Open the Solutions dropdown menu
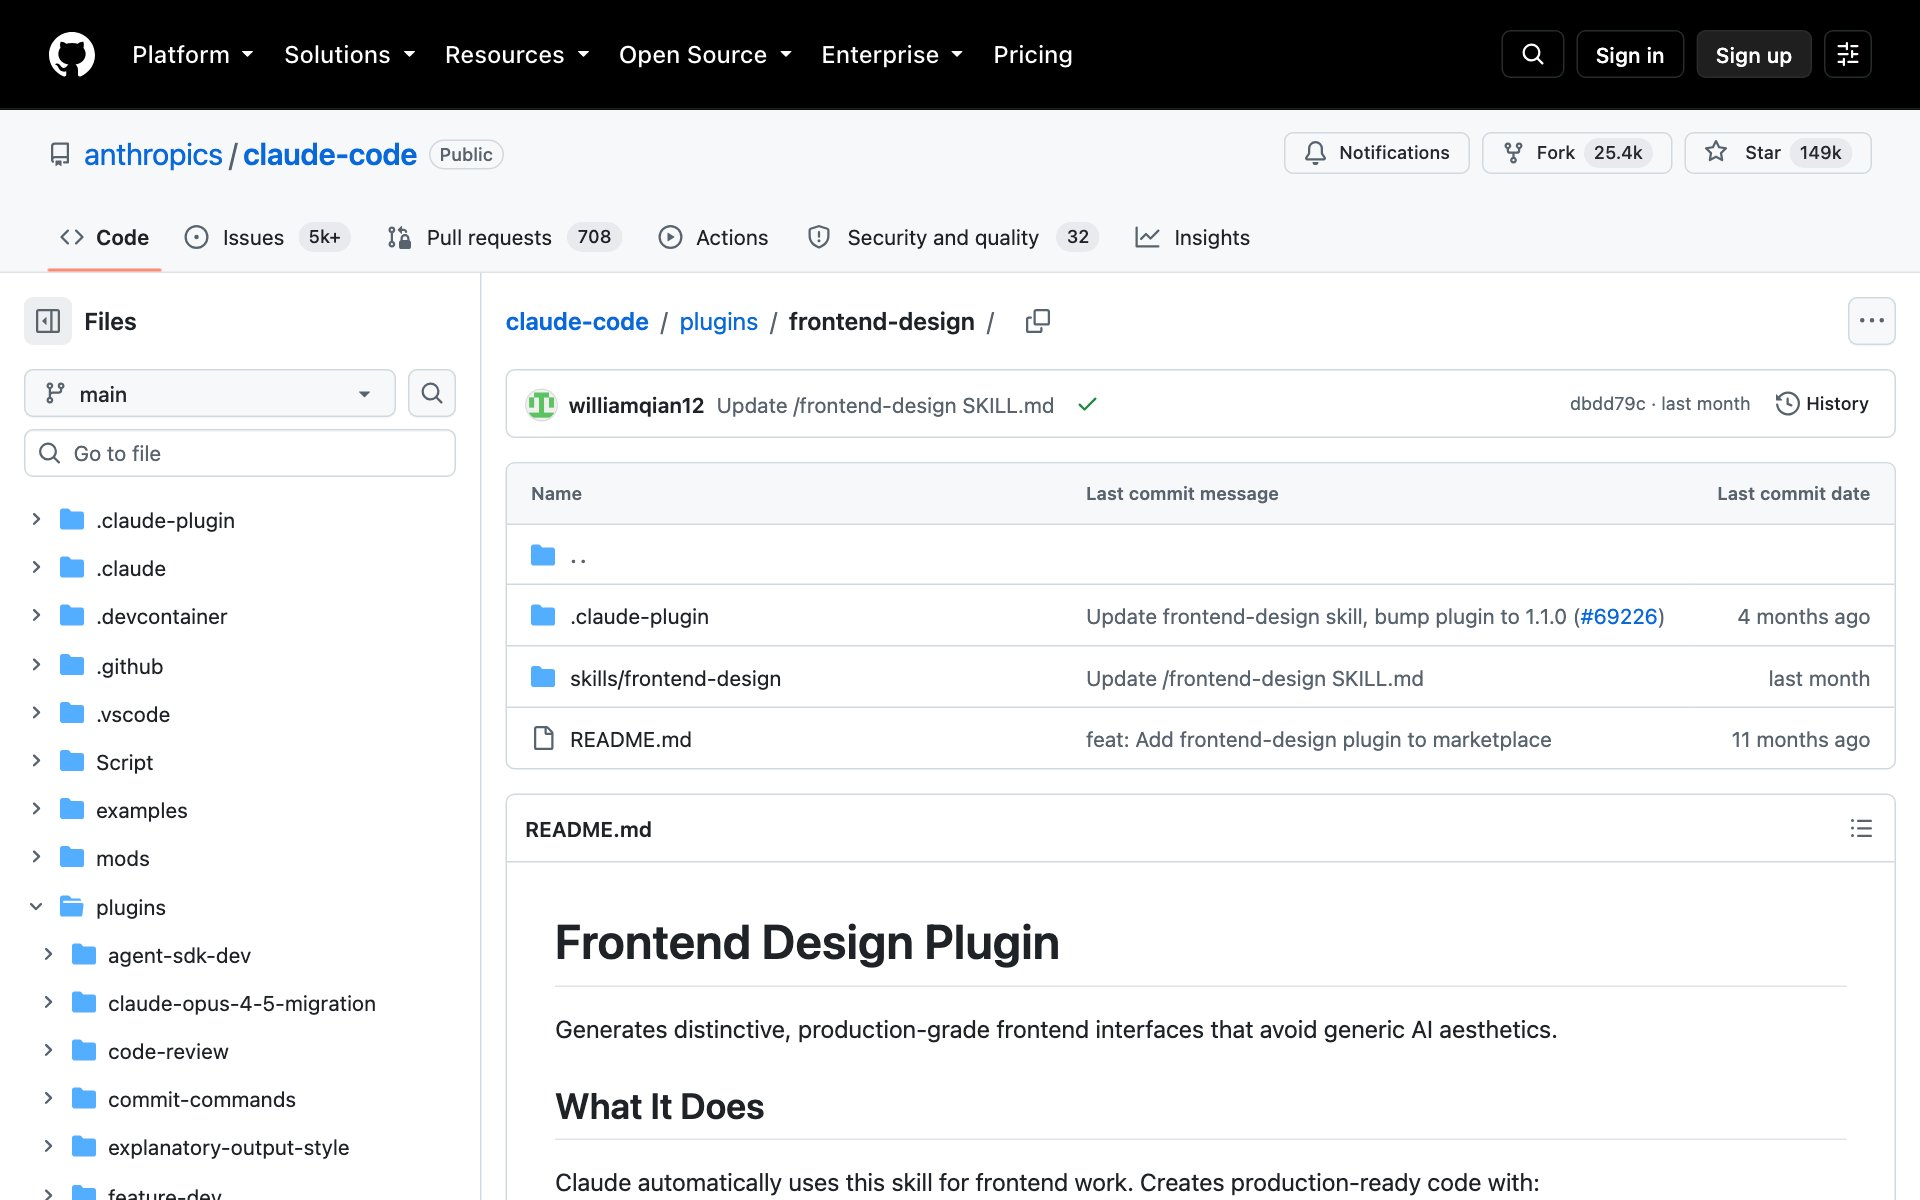 coord(349,54)
